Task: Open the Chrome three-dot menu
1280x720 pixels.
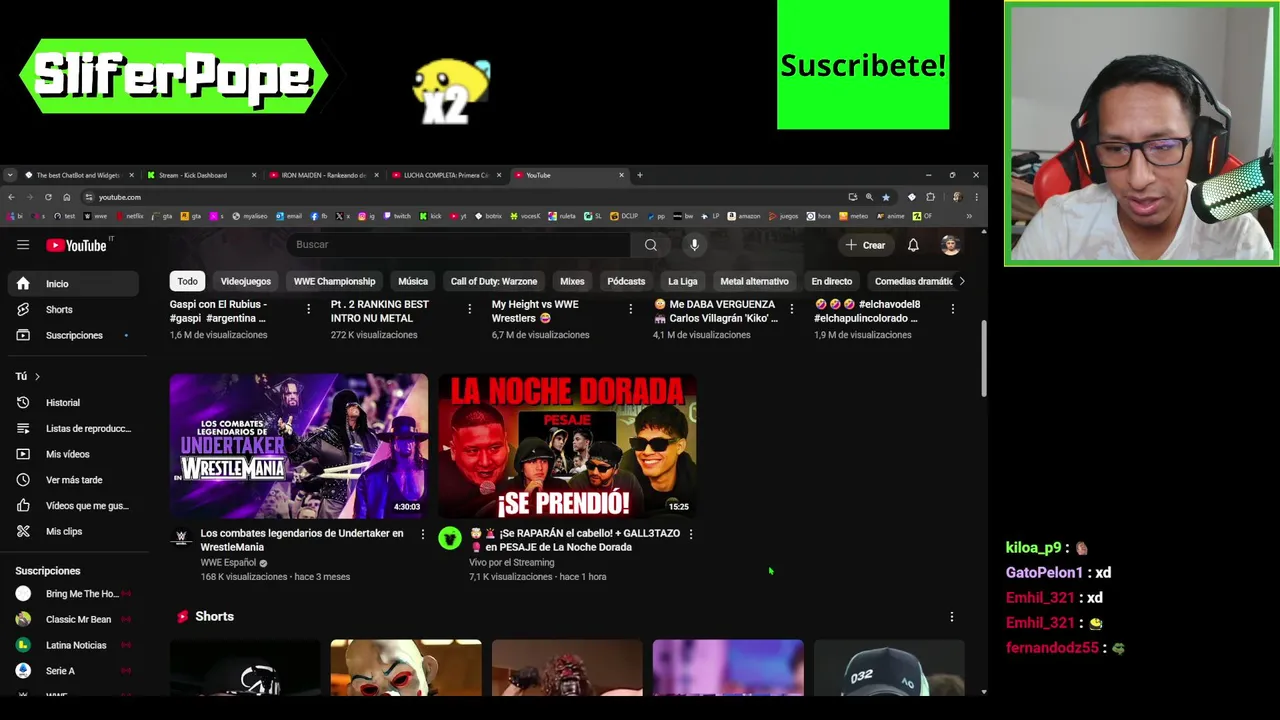Action: pyautogui.click(x=976, y=197)
